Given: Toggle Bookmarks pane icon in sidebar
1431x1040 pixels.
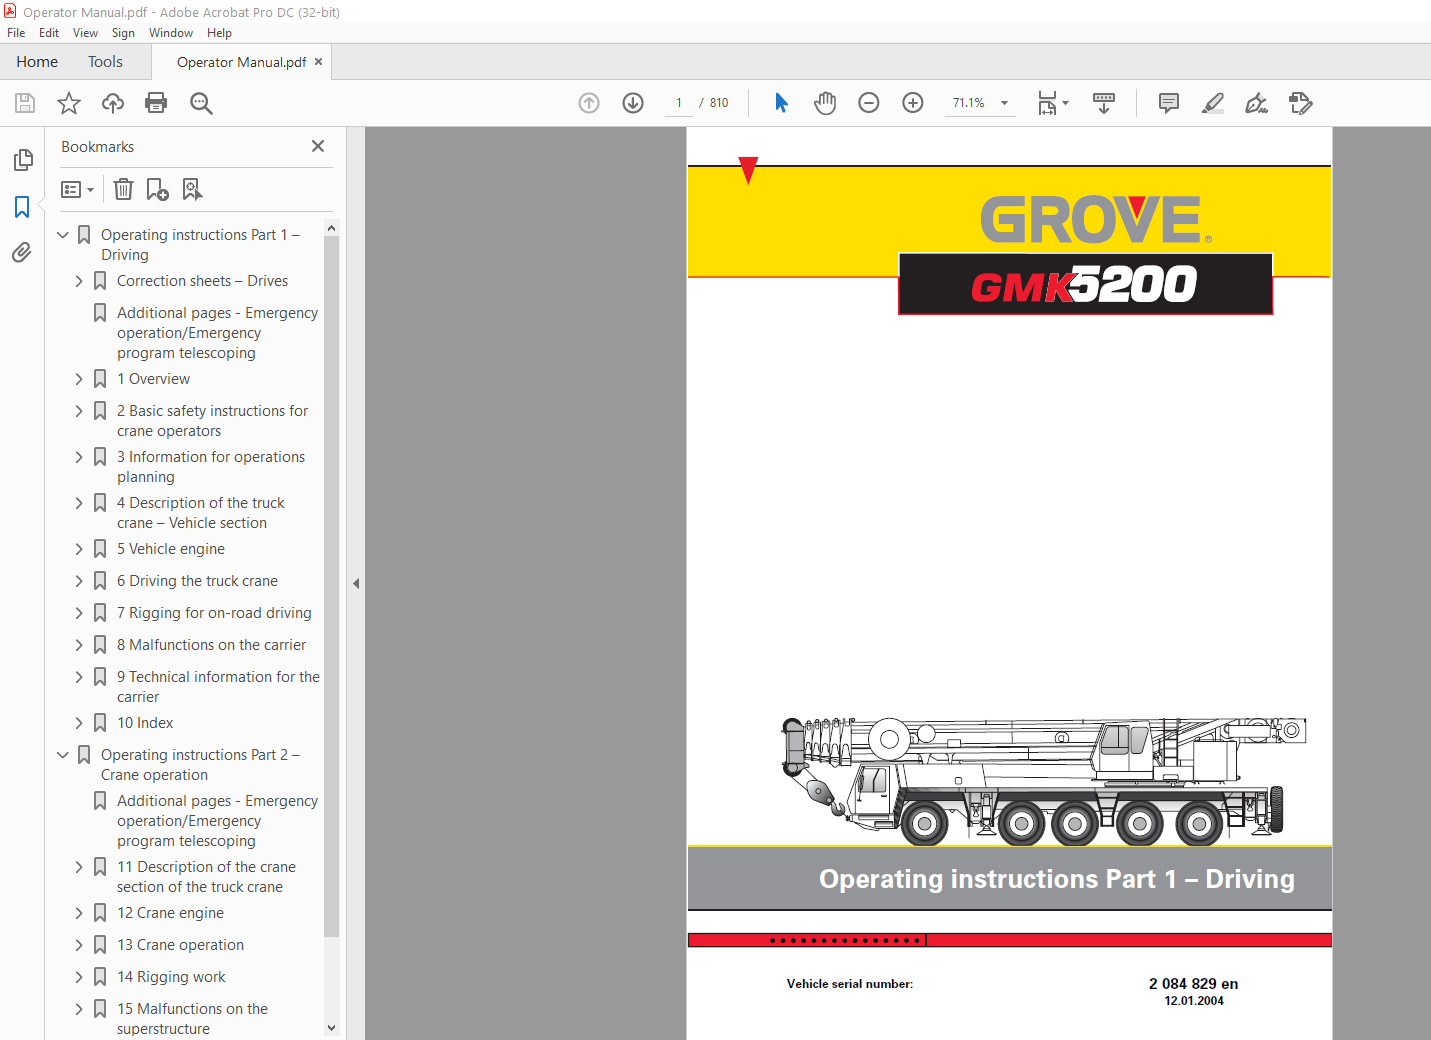Looking at the screenshot, I should (x=22, y=207).
